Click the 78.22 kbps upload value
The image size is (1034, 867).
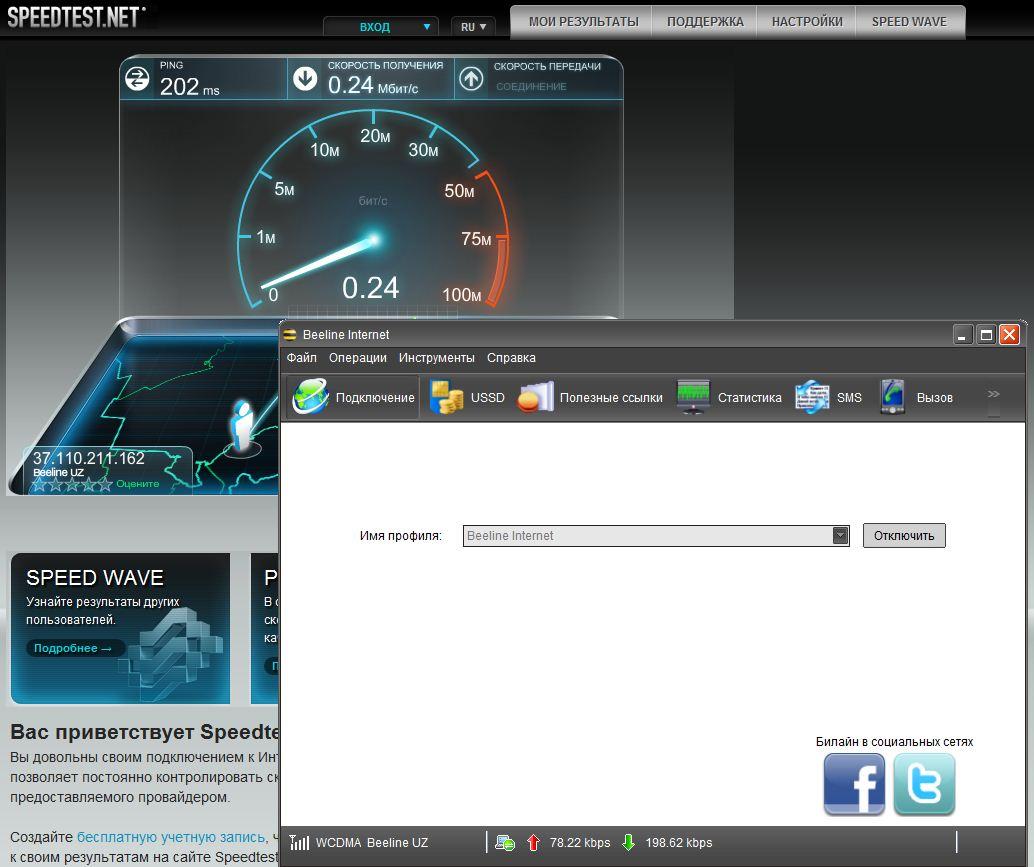(580, 843)
